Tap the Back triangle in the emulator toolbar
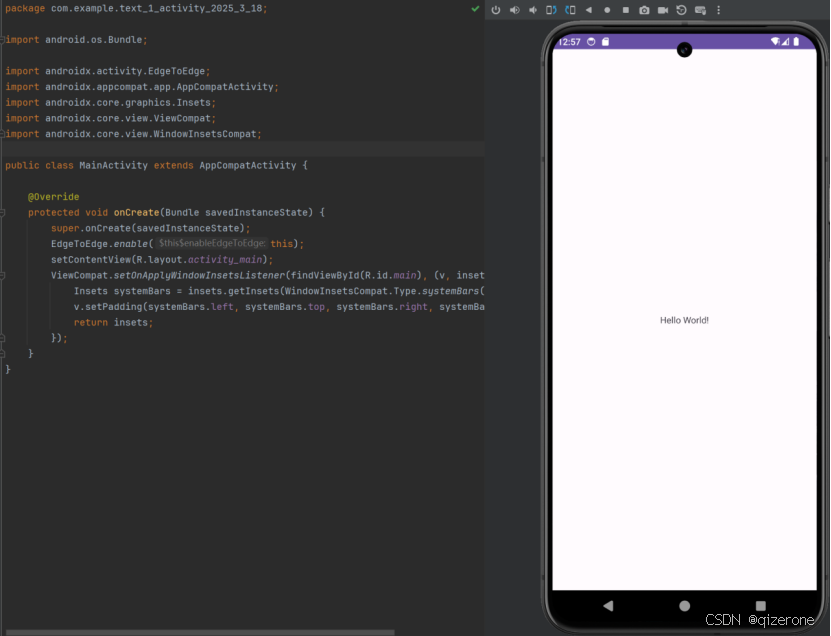The width and height of the screenshot is (831, 636). (588, 10)
